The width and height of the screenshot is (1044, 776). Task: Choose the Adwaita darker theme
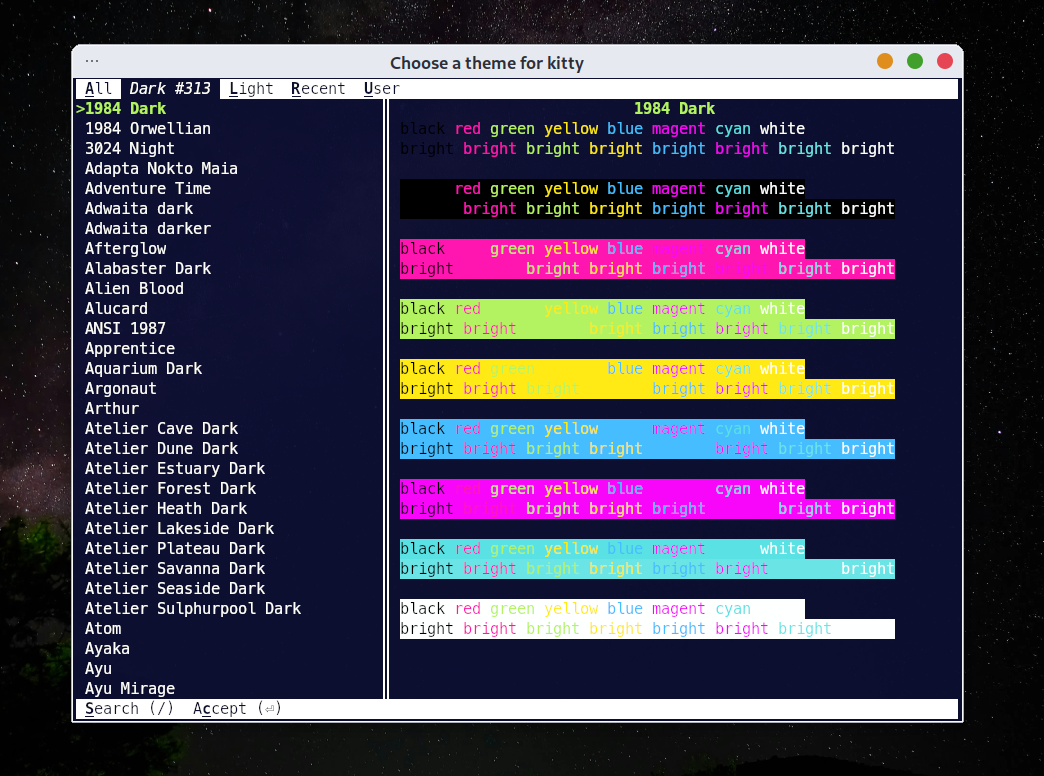tap(148, 228)
